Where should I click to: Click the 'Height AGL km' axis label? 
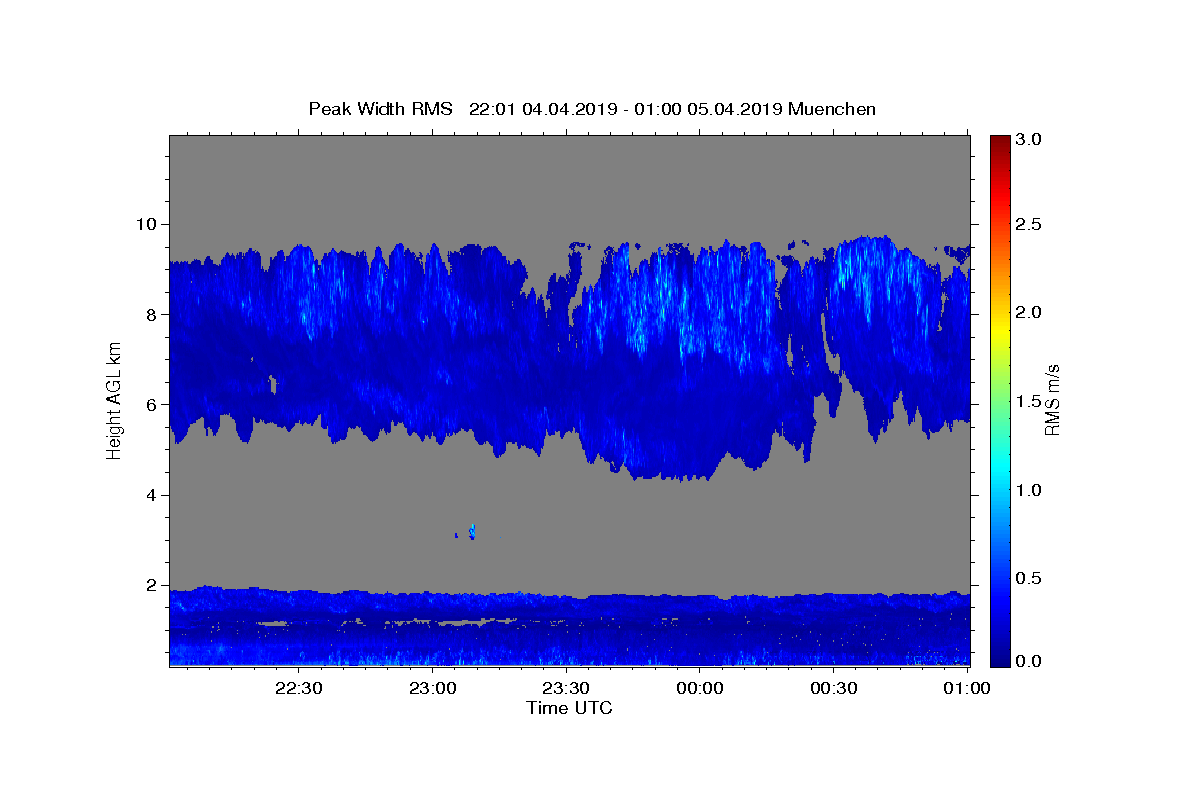[x=114, y=401]
